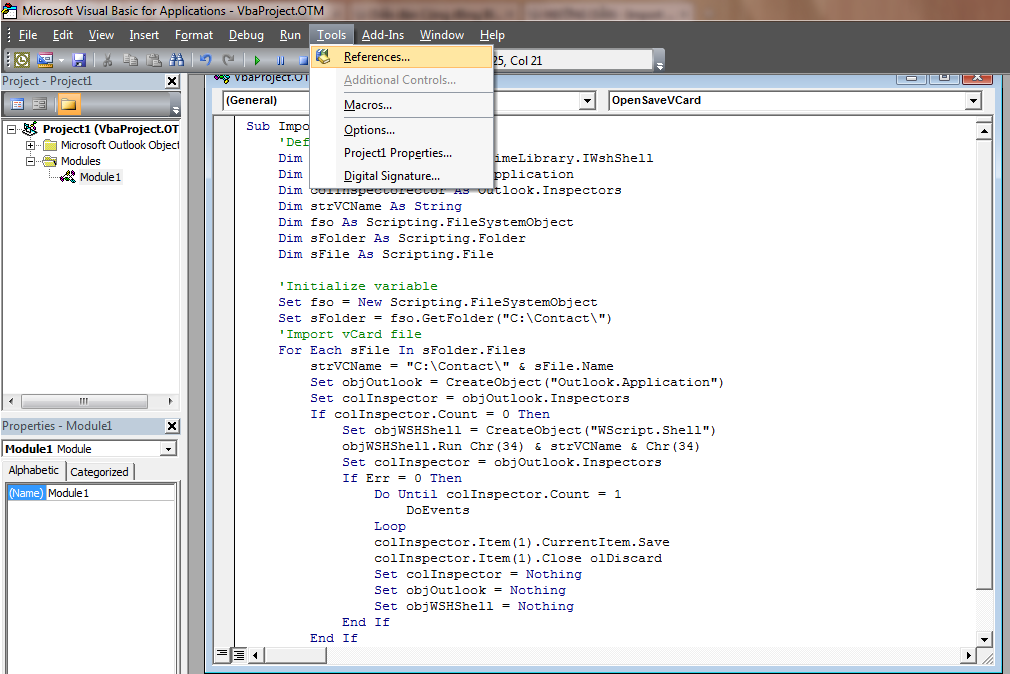Open Module1 Module properties dropdown
The width and height of the screenshot is (1010, 674).
(x=168, y=448)
